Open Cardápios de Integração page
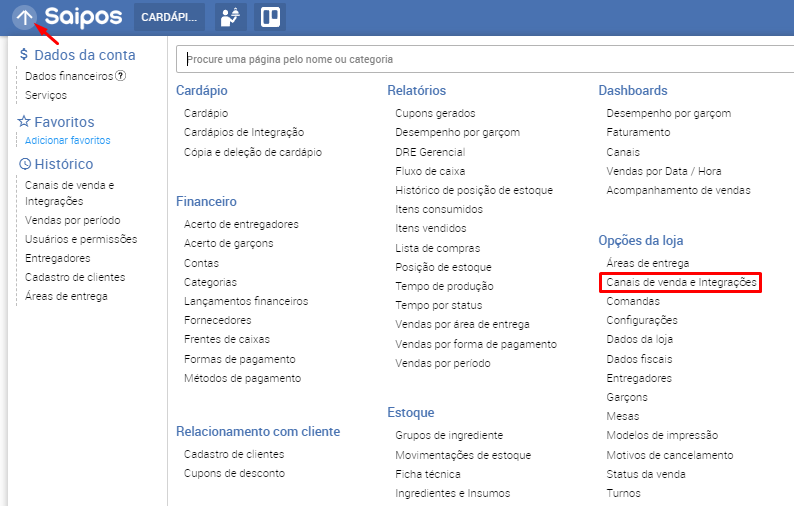794x506 pixels. (x=244, y=132)
